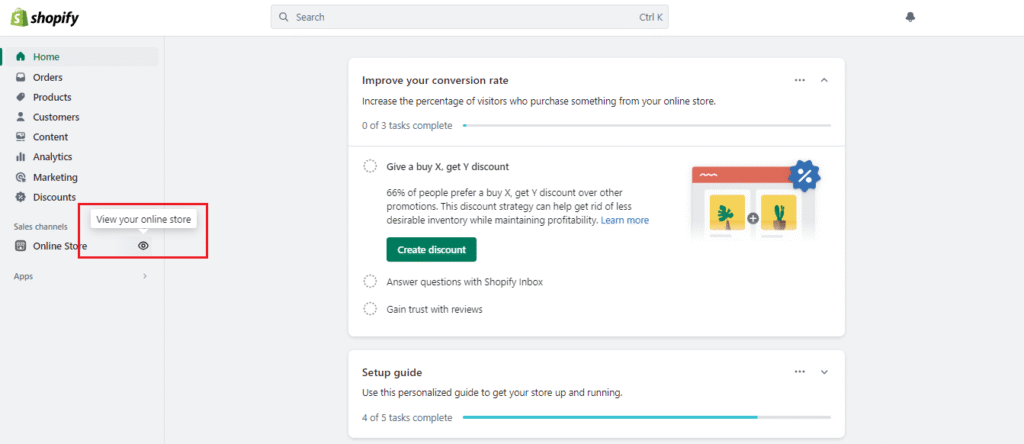Open Content in the sidebar
This screenshot has width=1024, height=444.
(50, 137)
